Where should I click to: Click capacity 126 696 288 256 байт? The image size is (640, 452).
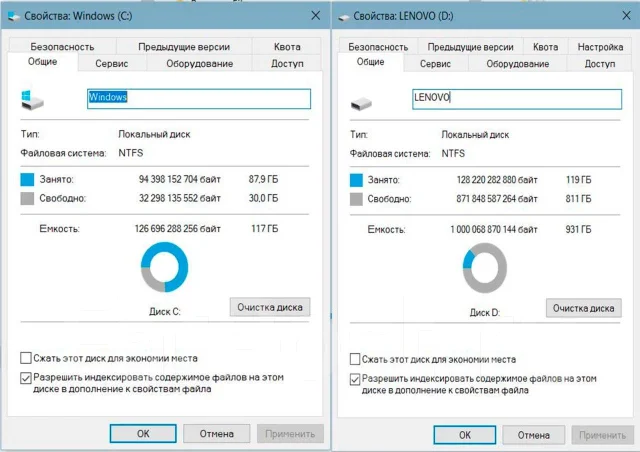pos(178,229)
